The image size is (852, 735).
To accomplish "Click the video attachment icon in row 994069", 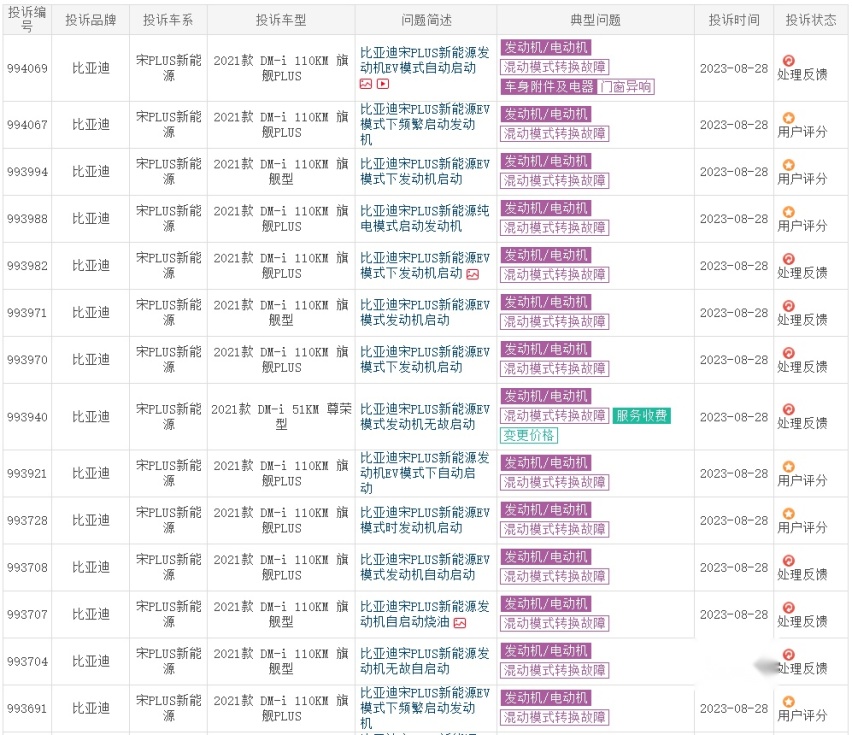I will 383,84.
